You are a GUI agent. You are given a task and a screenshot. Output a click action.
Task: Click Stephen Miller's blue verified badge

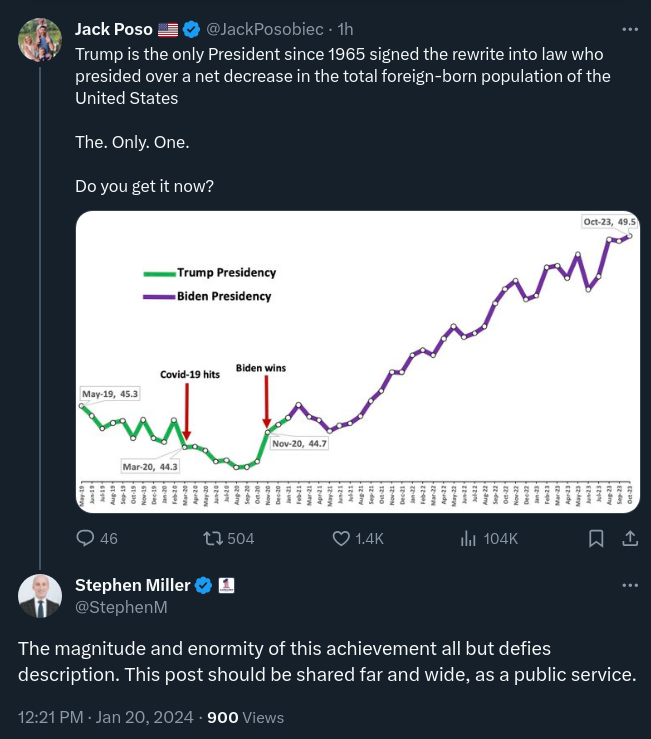(203, 585)
